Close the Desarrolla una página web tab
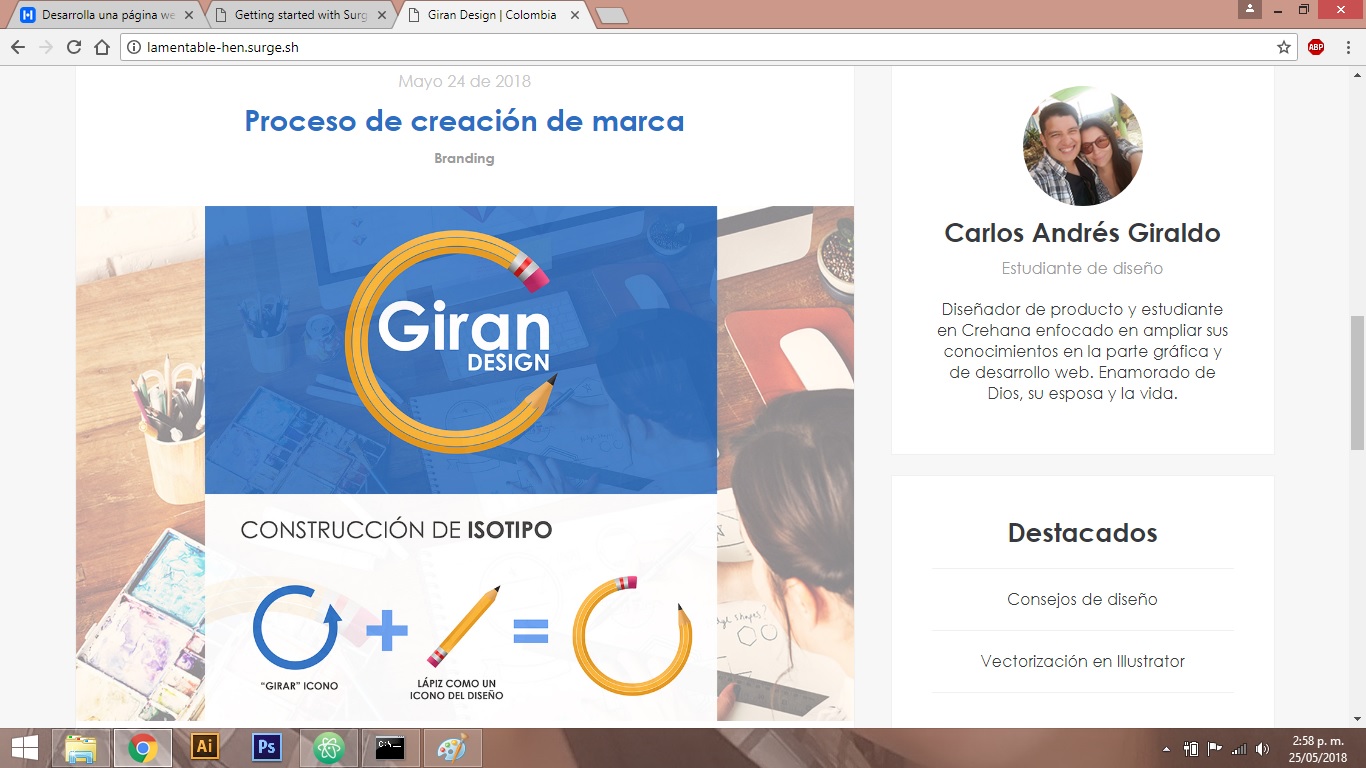The width and height of the screenshot is (1366, 768). (187, 15)
